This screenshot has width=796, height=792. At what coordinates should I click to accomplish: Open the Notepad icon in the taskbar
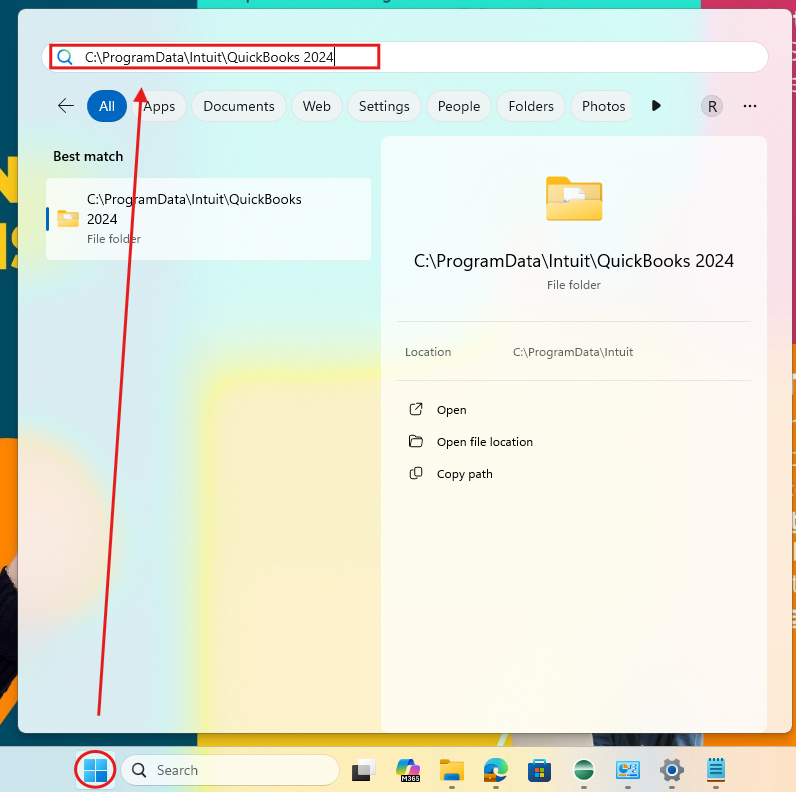tap(715, 771)
